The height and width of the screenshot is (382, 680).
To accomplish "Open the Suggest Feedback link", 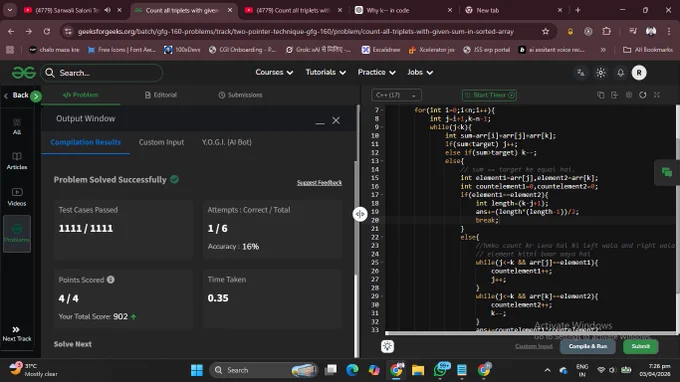I will 319,183.
